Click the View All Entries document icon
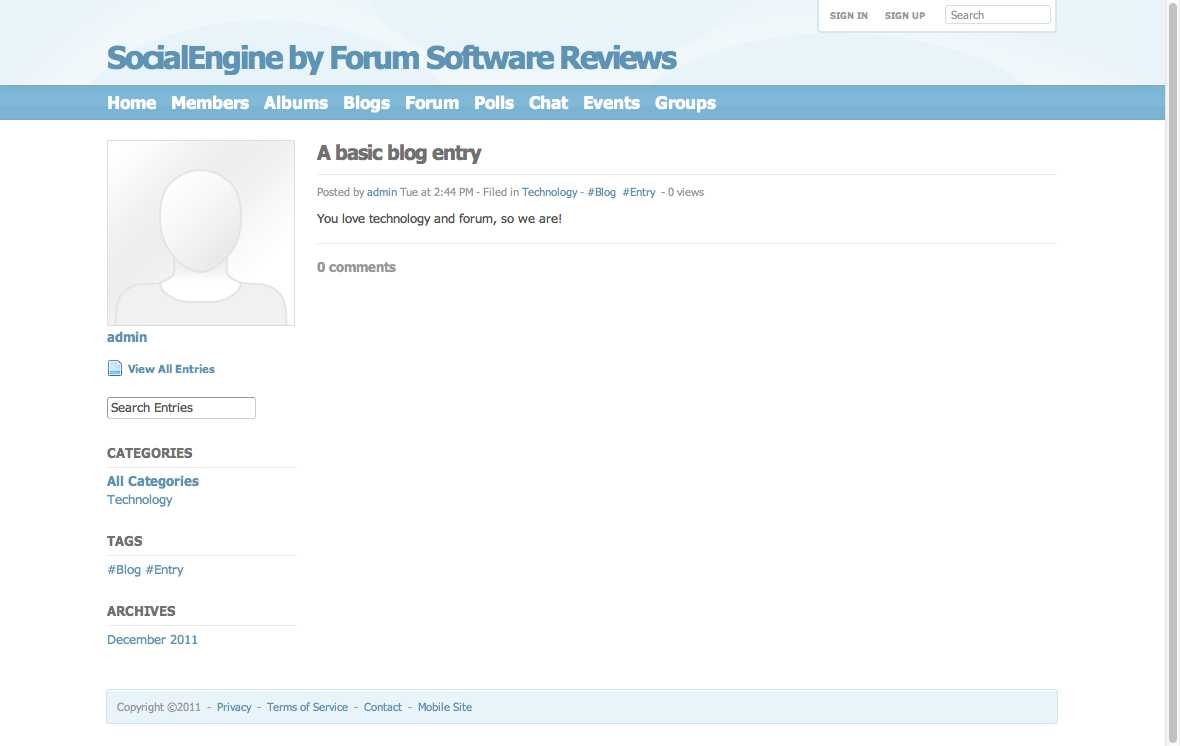This screenshot has width=1180, height=746. pos(114,368)
